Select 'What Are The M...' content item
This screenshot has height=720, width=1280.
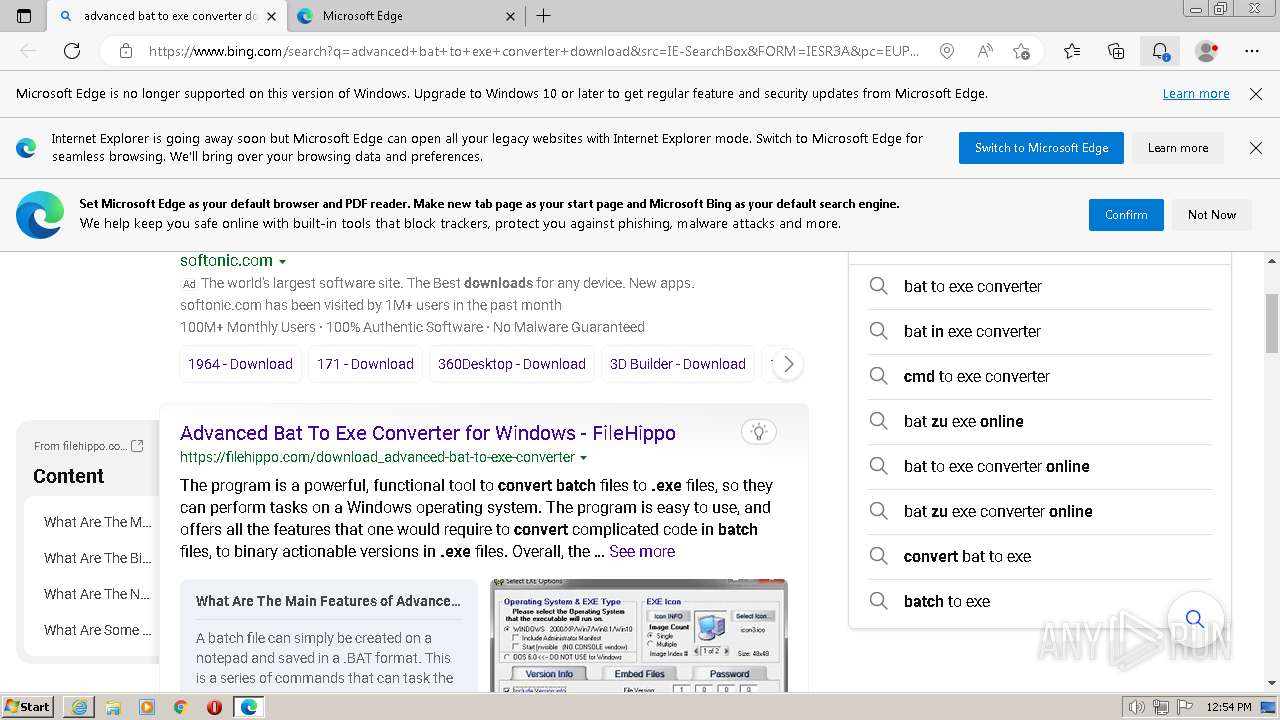(98, 522)
